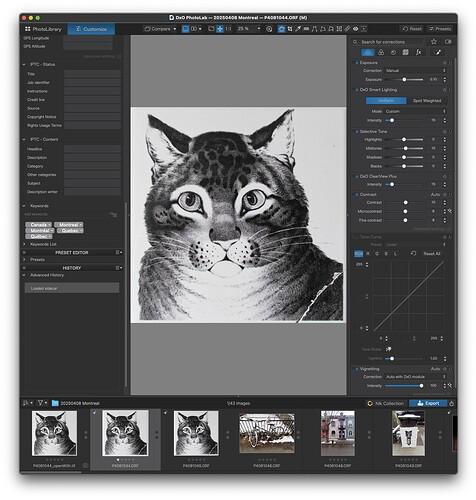This screenshot has height=500, width=476.
Task: Reset the tone curve channel icon
Action: pos(413,254)
